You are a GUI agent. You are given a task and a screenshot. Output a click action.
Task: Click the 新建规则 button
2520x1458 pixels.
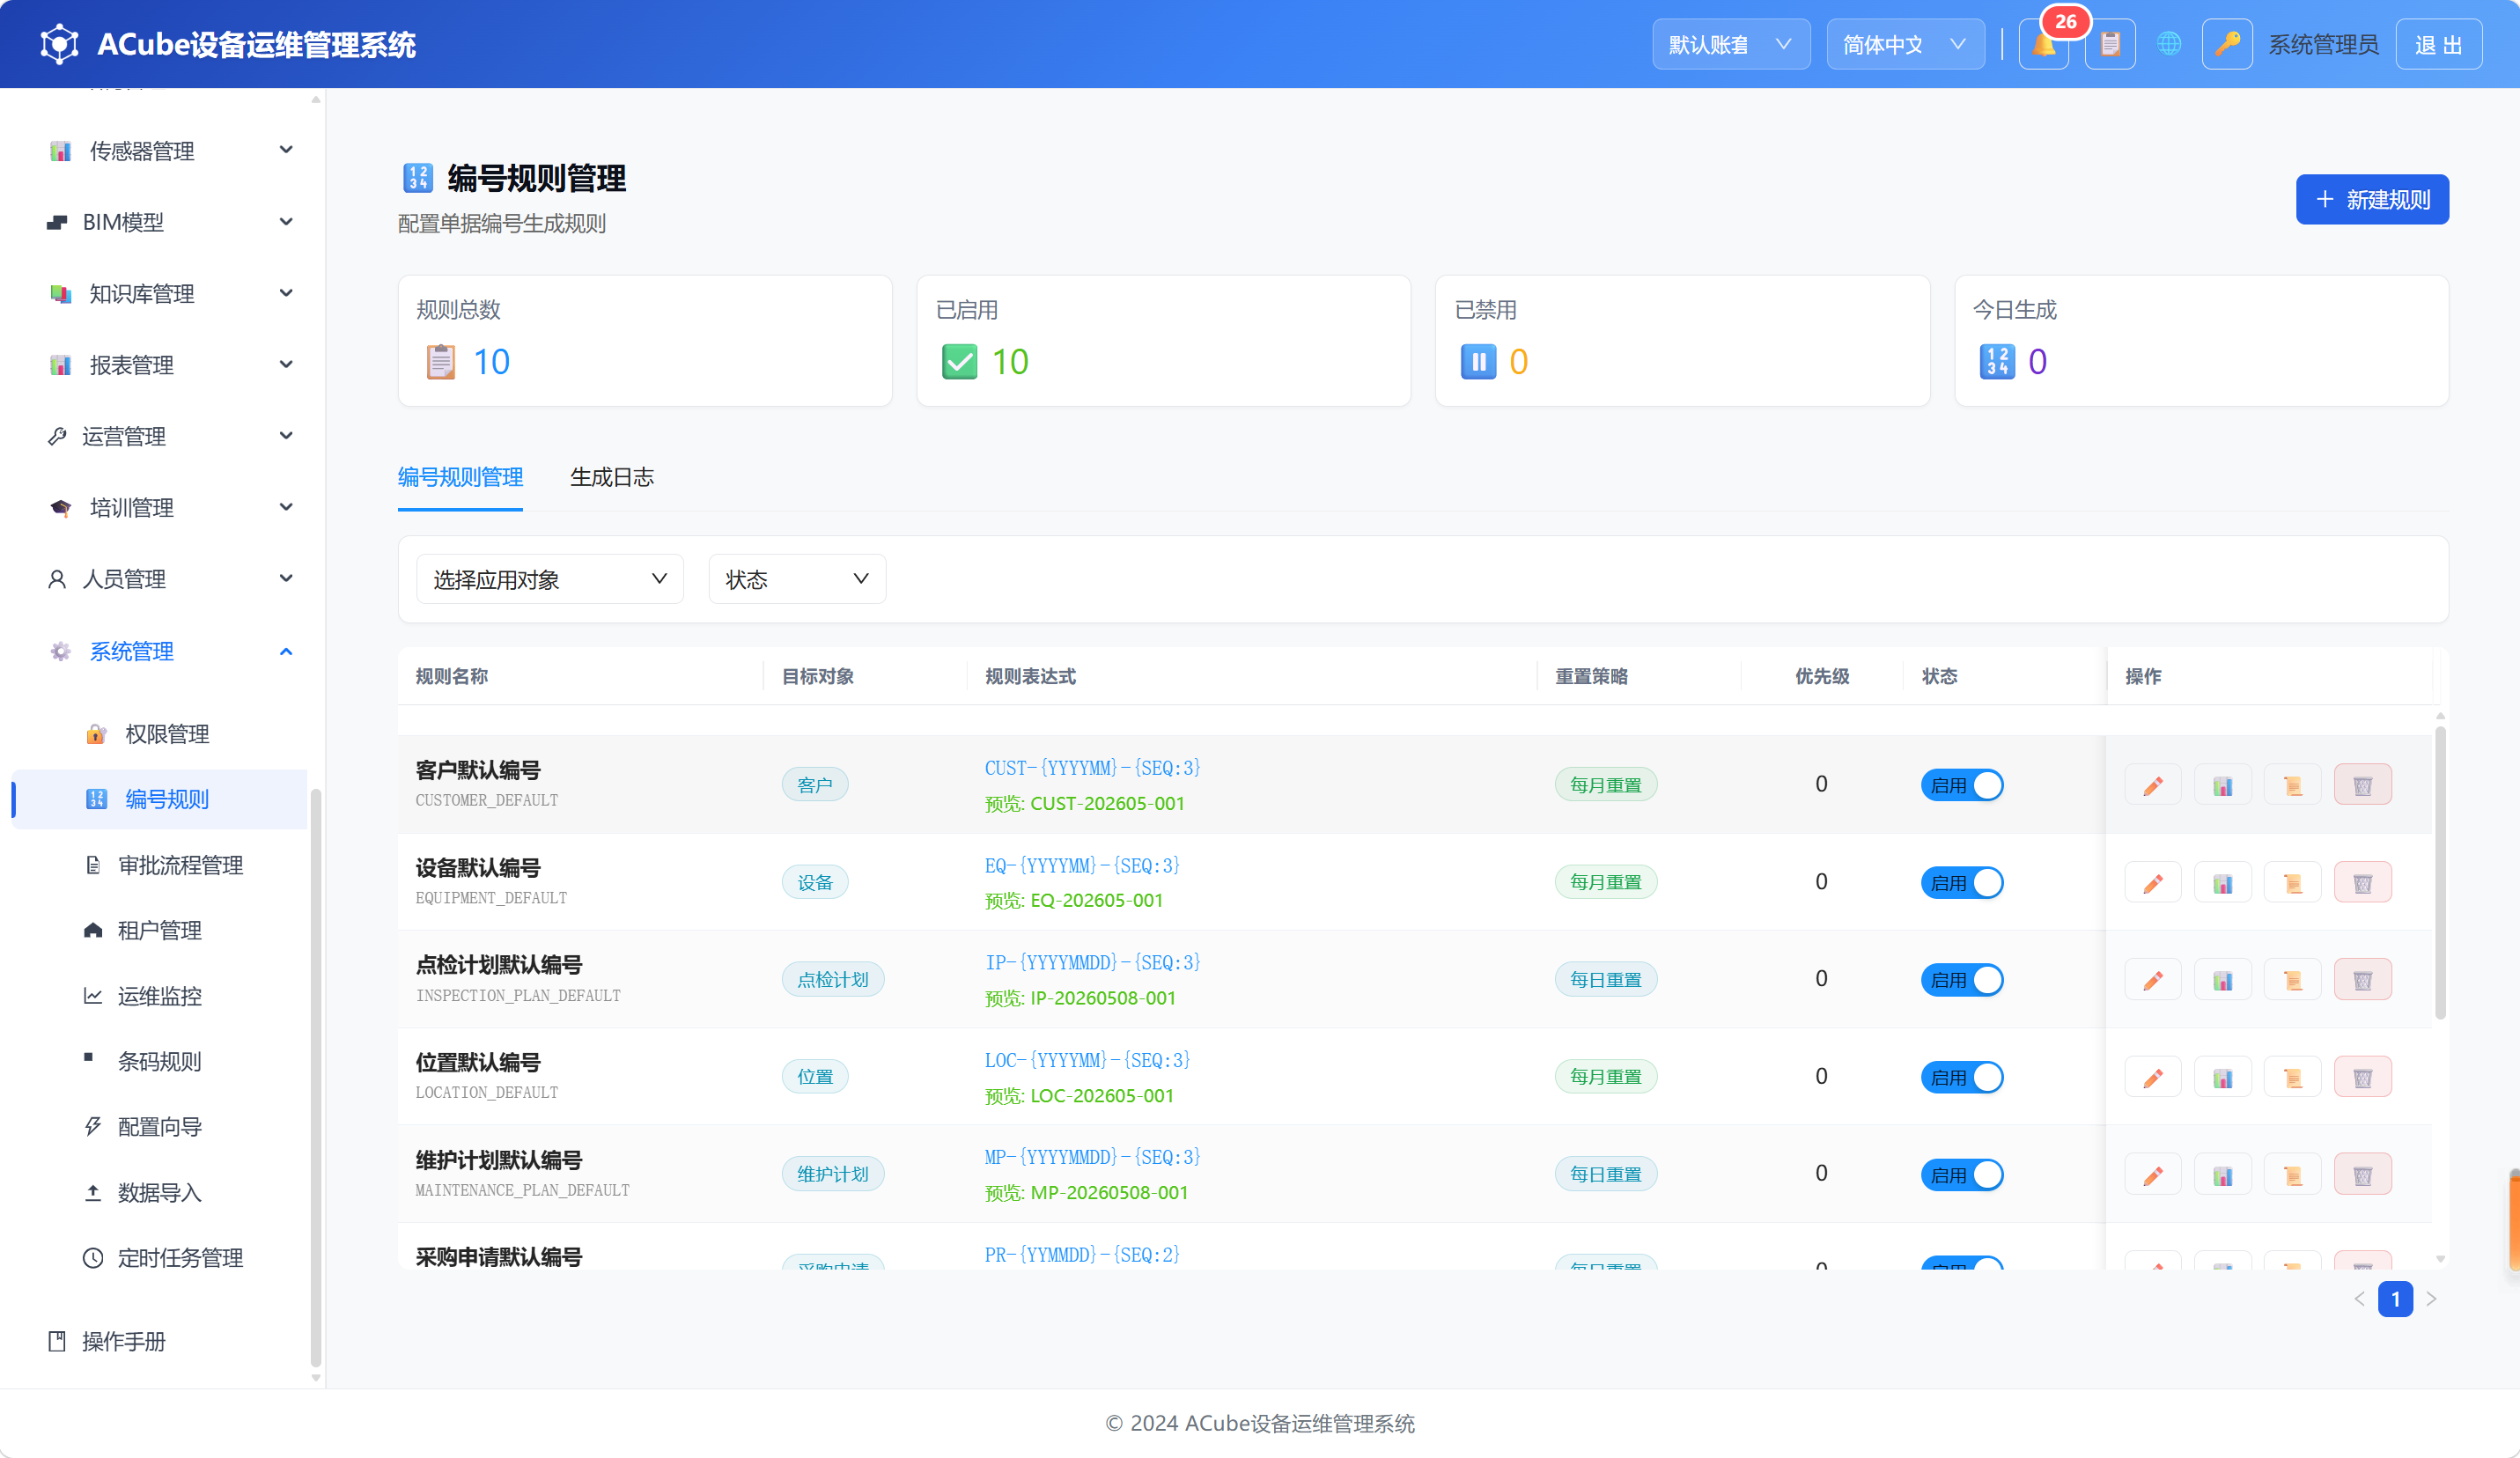point(2372,200)
